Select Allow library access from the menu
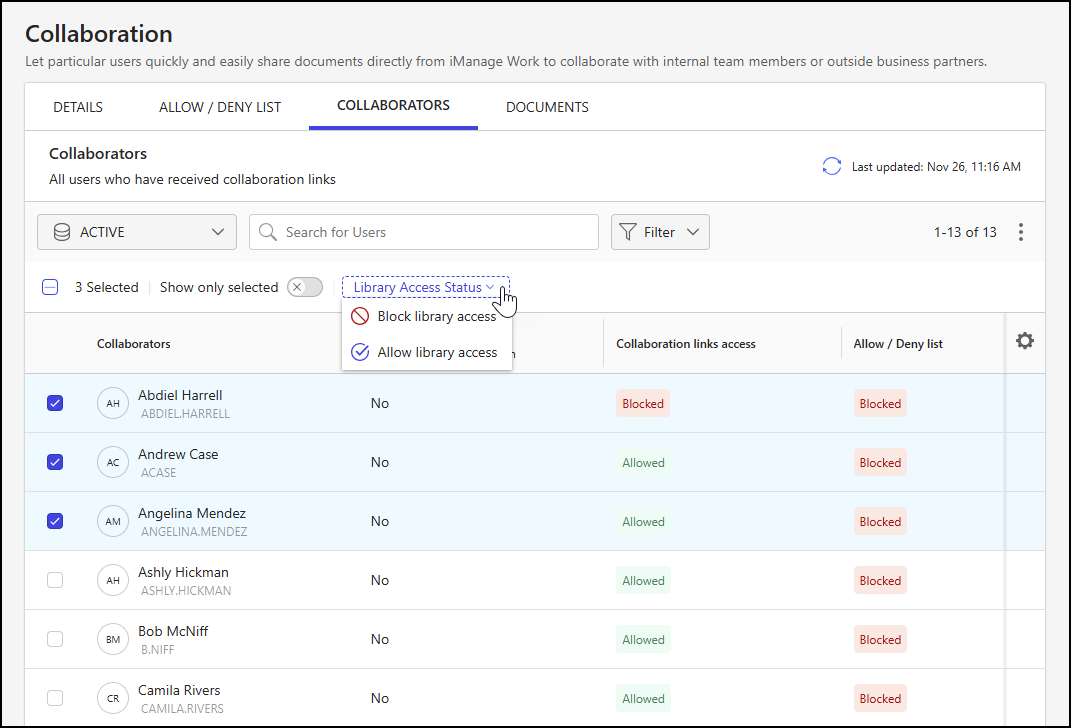 click(437, 352)
